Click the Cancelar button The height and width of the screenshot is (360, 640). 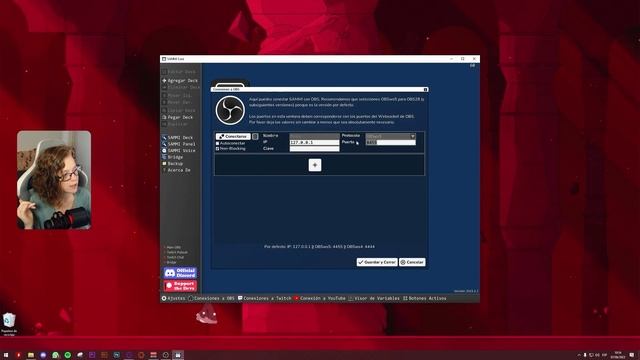(412, 262)
